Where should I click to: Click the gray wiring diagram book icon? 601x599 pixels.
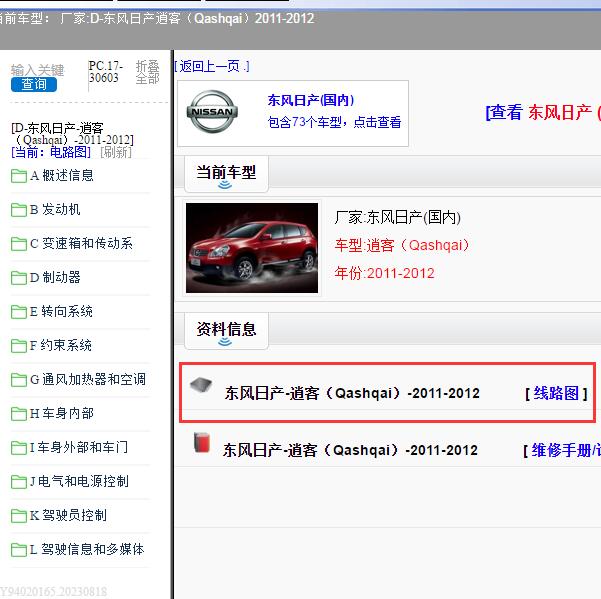201,385
